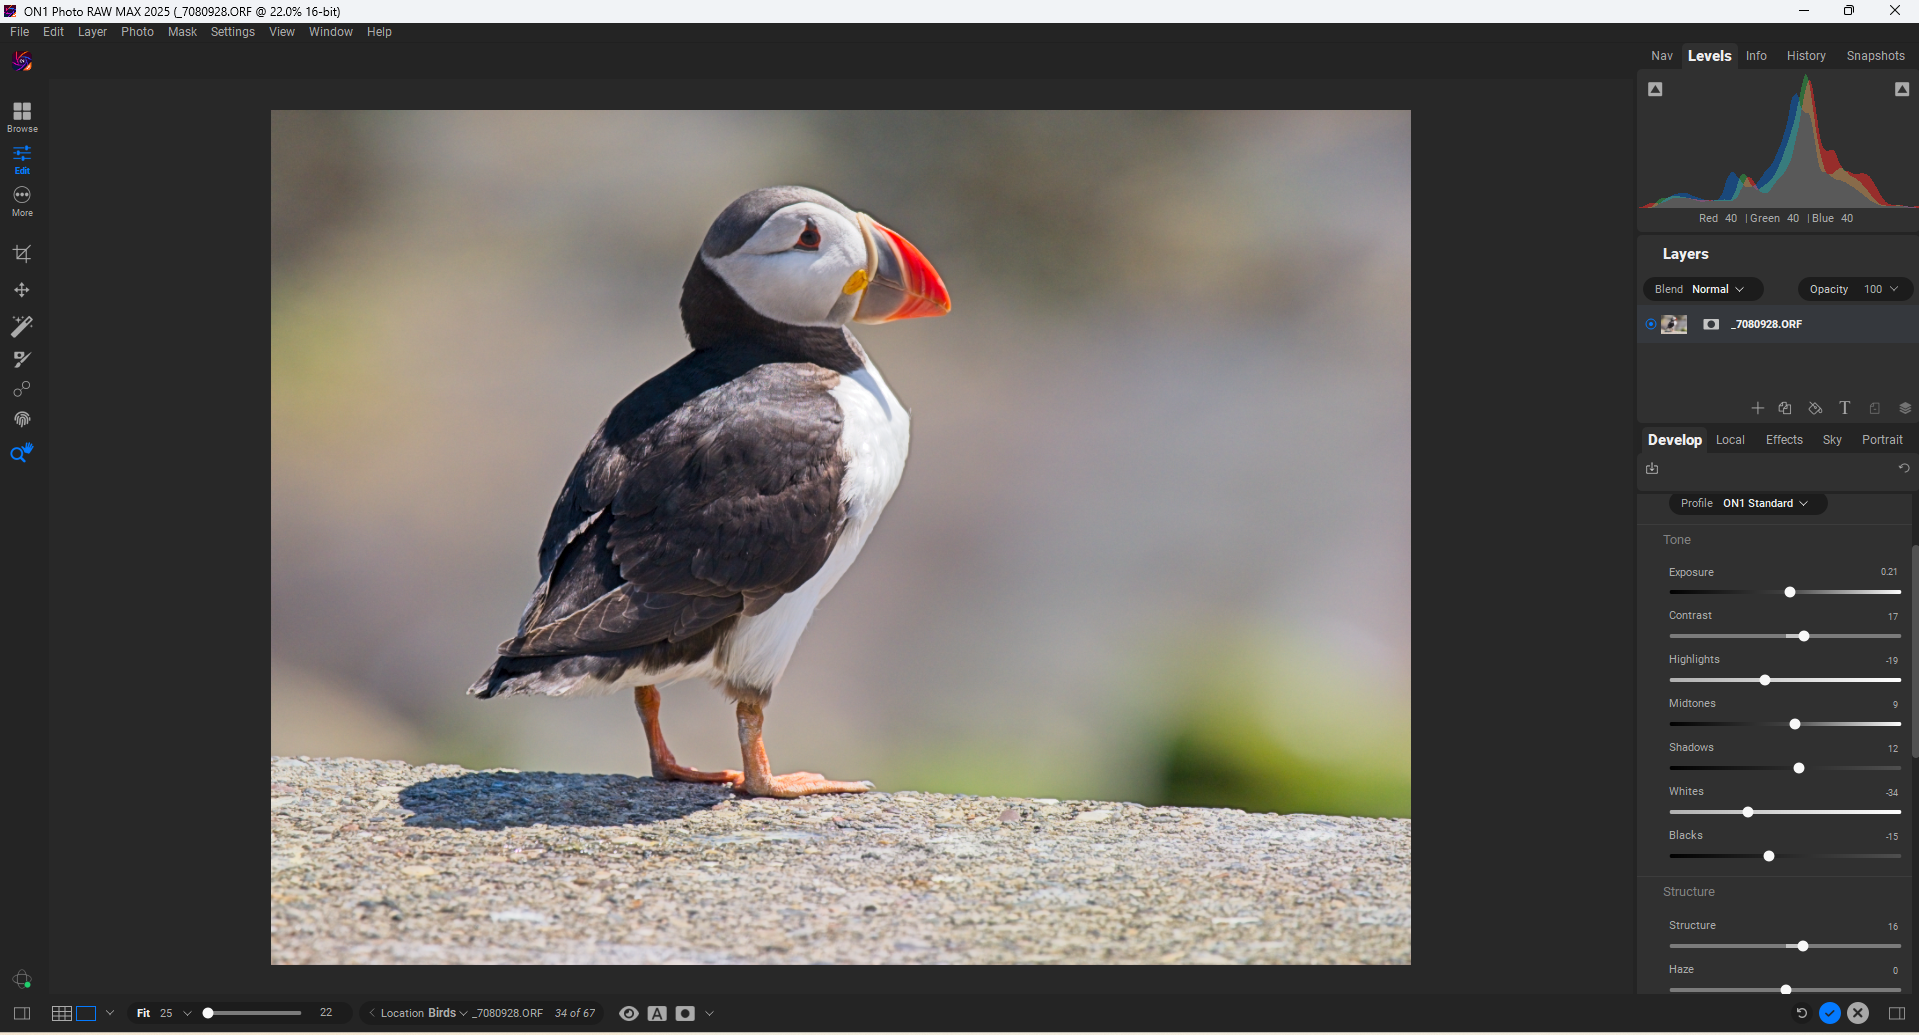Expand the thumbnail grid view options chevron
Screen dimensions: 1919x1035
click(x=110, y=1013)
